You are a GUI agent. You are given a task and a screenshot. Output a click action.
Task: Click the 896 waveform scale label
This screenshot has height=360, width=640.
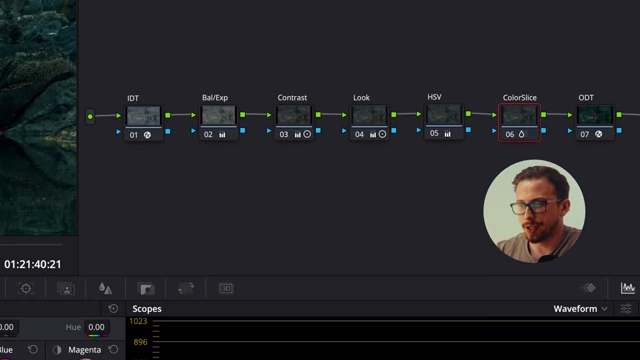[140, 342]
